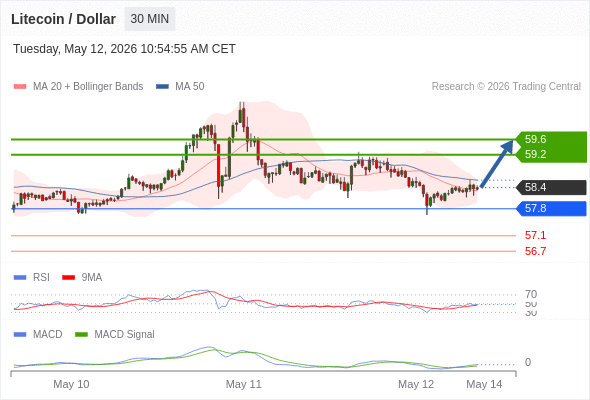Click the 57.1 red support level
590x400 pixels.
pyautogui.click(x=535, y=236)
